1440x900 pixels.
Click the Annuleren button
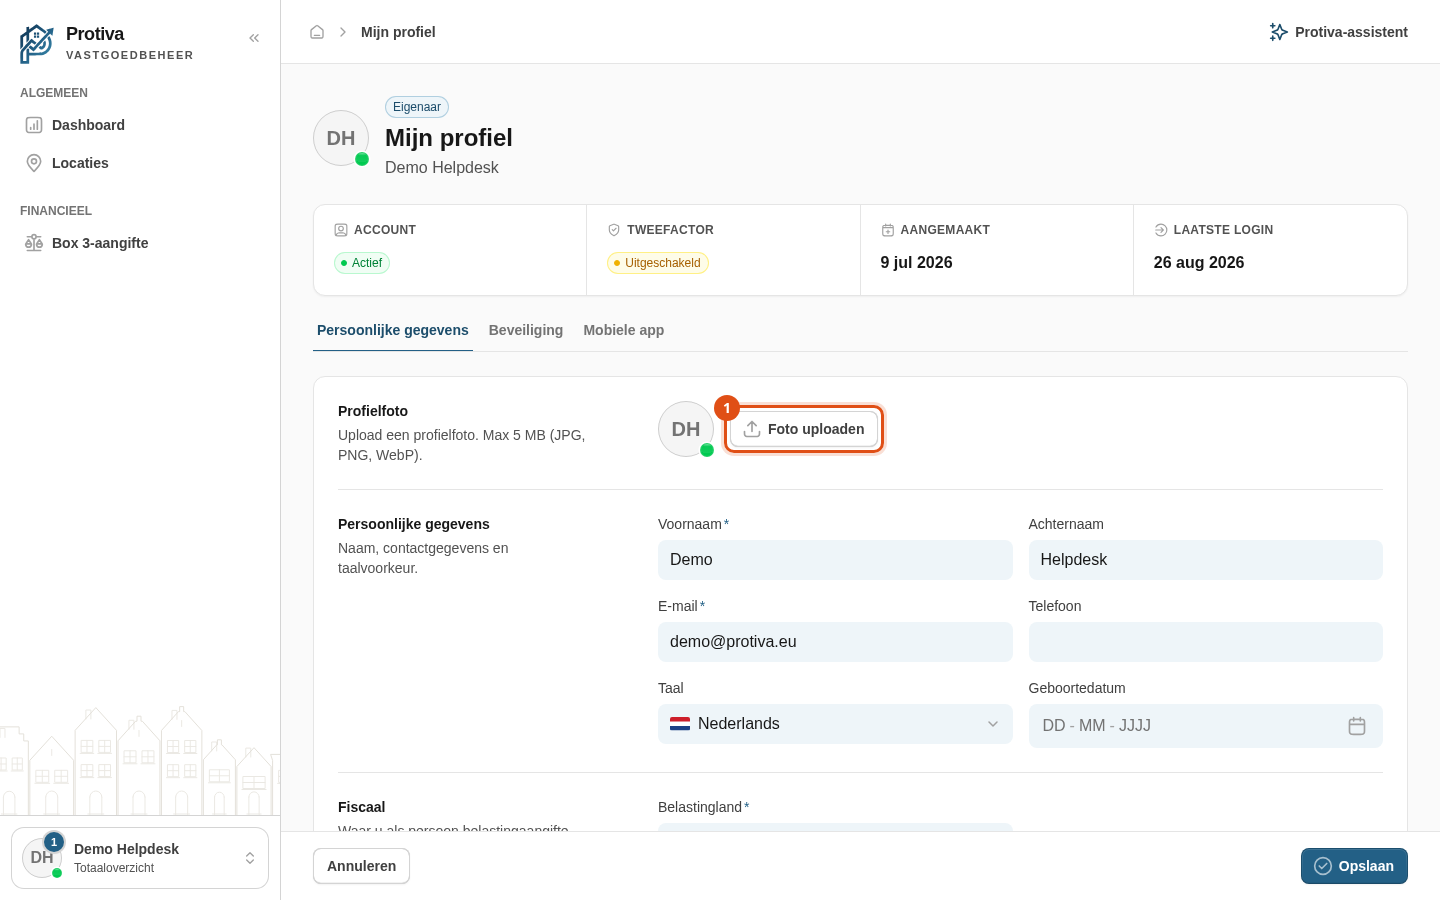click(361, 866)
